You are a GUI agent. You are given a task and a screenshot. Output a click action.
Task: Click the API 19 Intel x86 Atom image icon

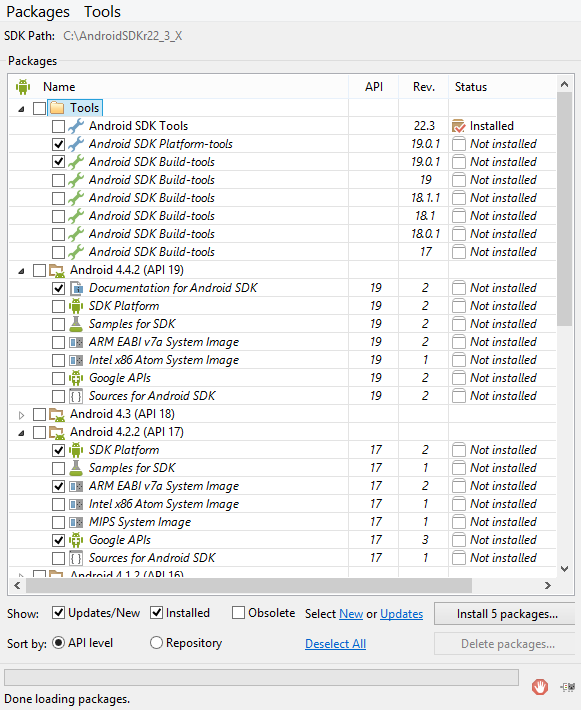click(76, 360)
